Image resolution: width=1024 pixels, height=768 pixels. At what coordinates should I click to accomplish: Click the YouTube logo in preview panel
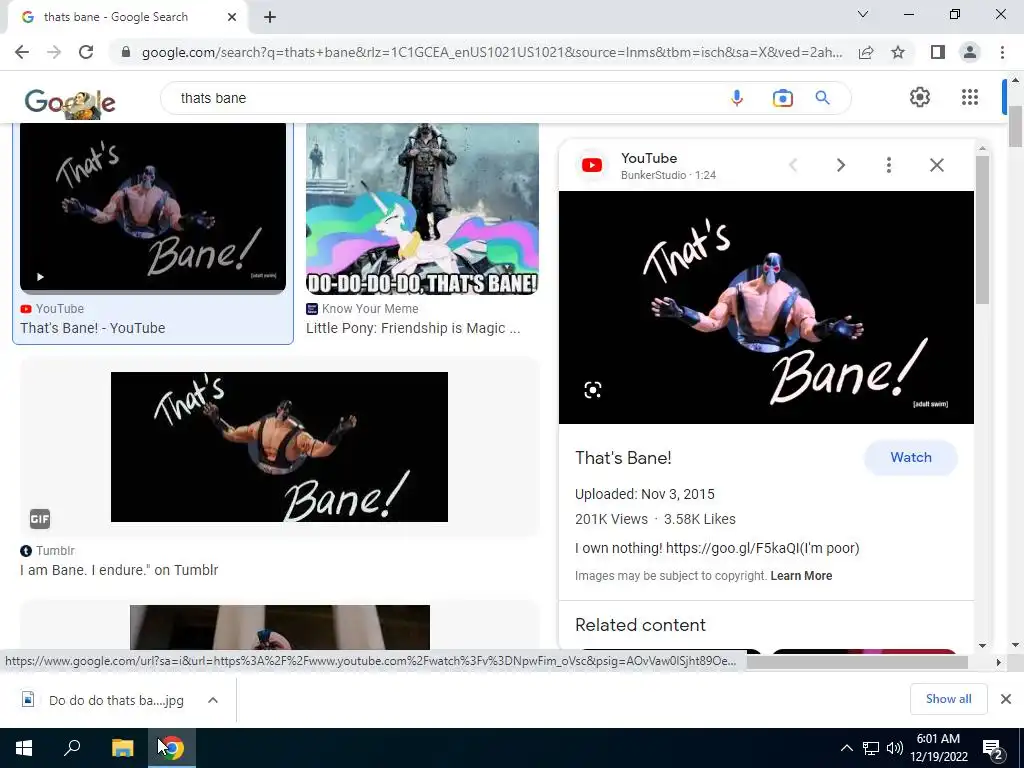(x=592, y=165)
